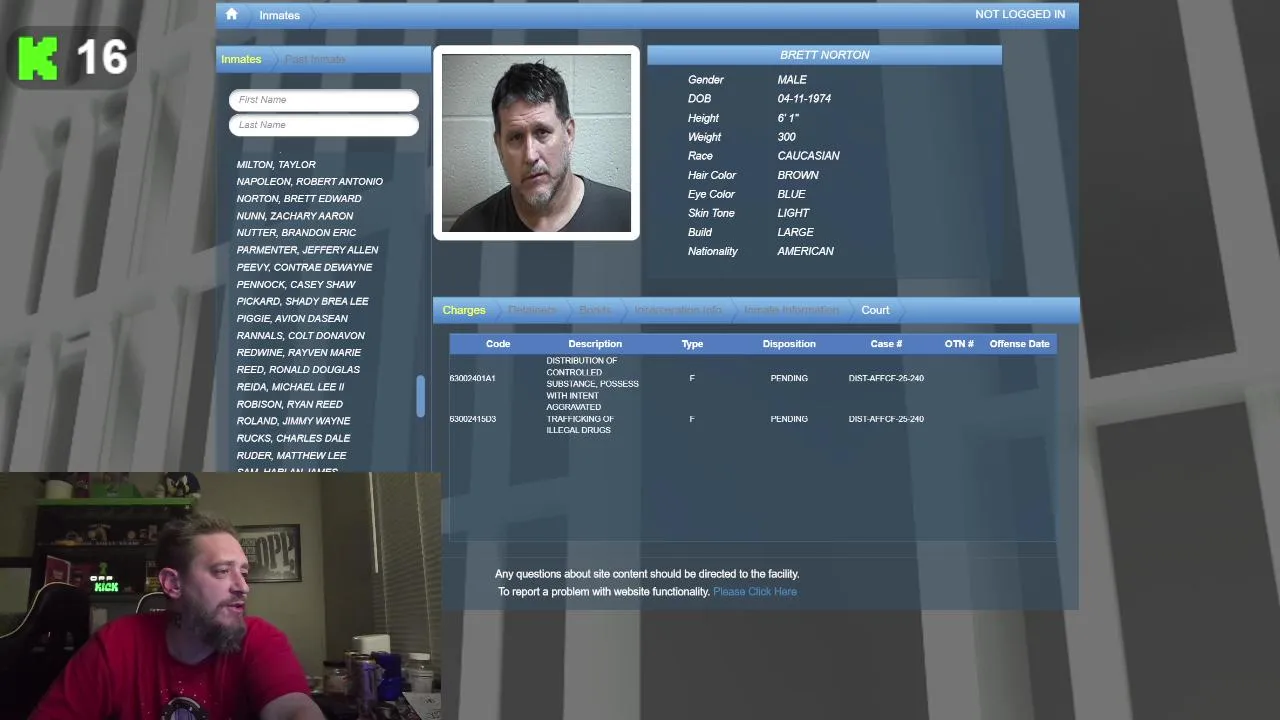Screen dimensions: 1280x720
Task: Select inmate REED, RONALD DOUGLAS
Action: click(298, 370)
